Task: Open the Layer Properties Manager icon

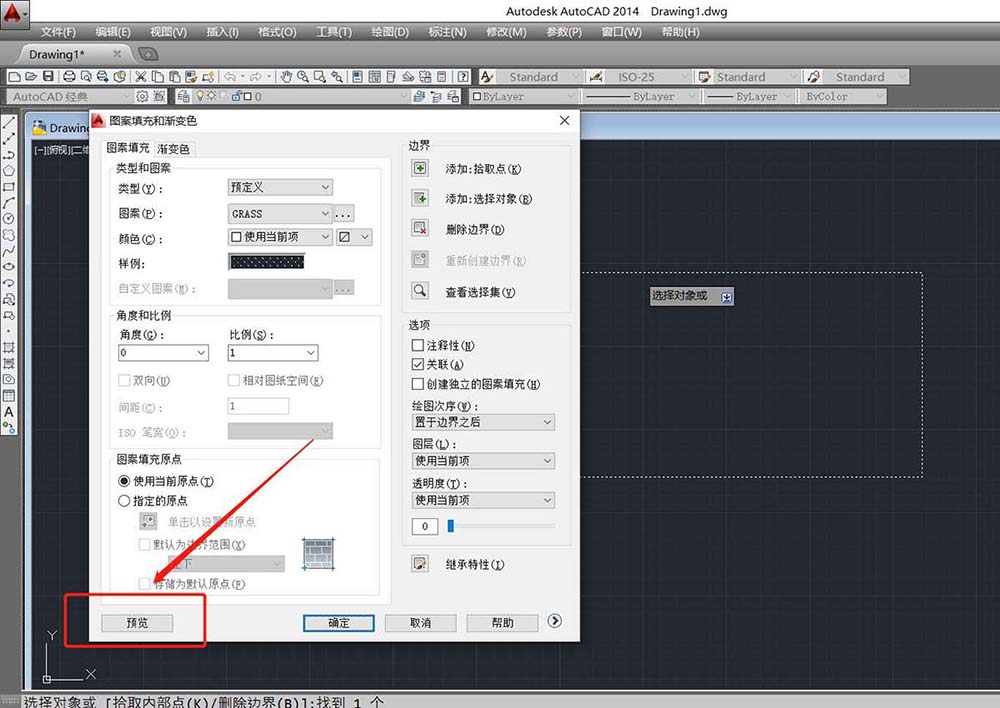Action: click(x=184, y=96)
